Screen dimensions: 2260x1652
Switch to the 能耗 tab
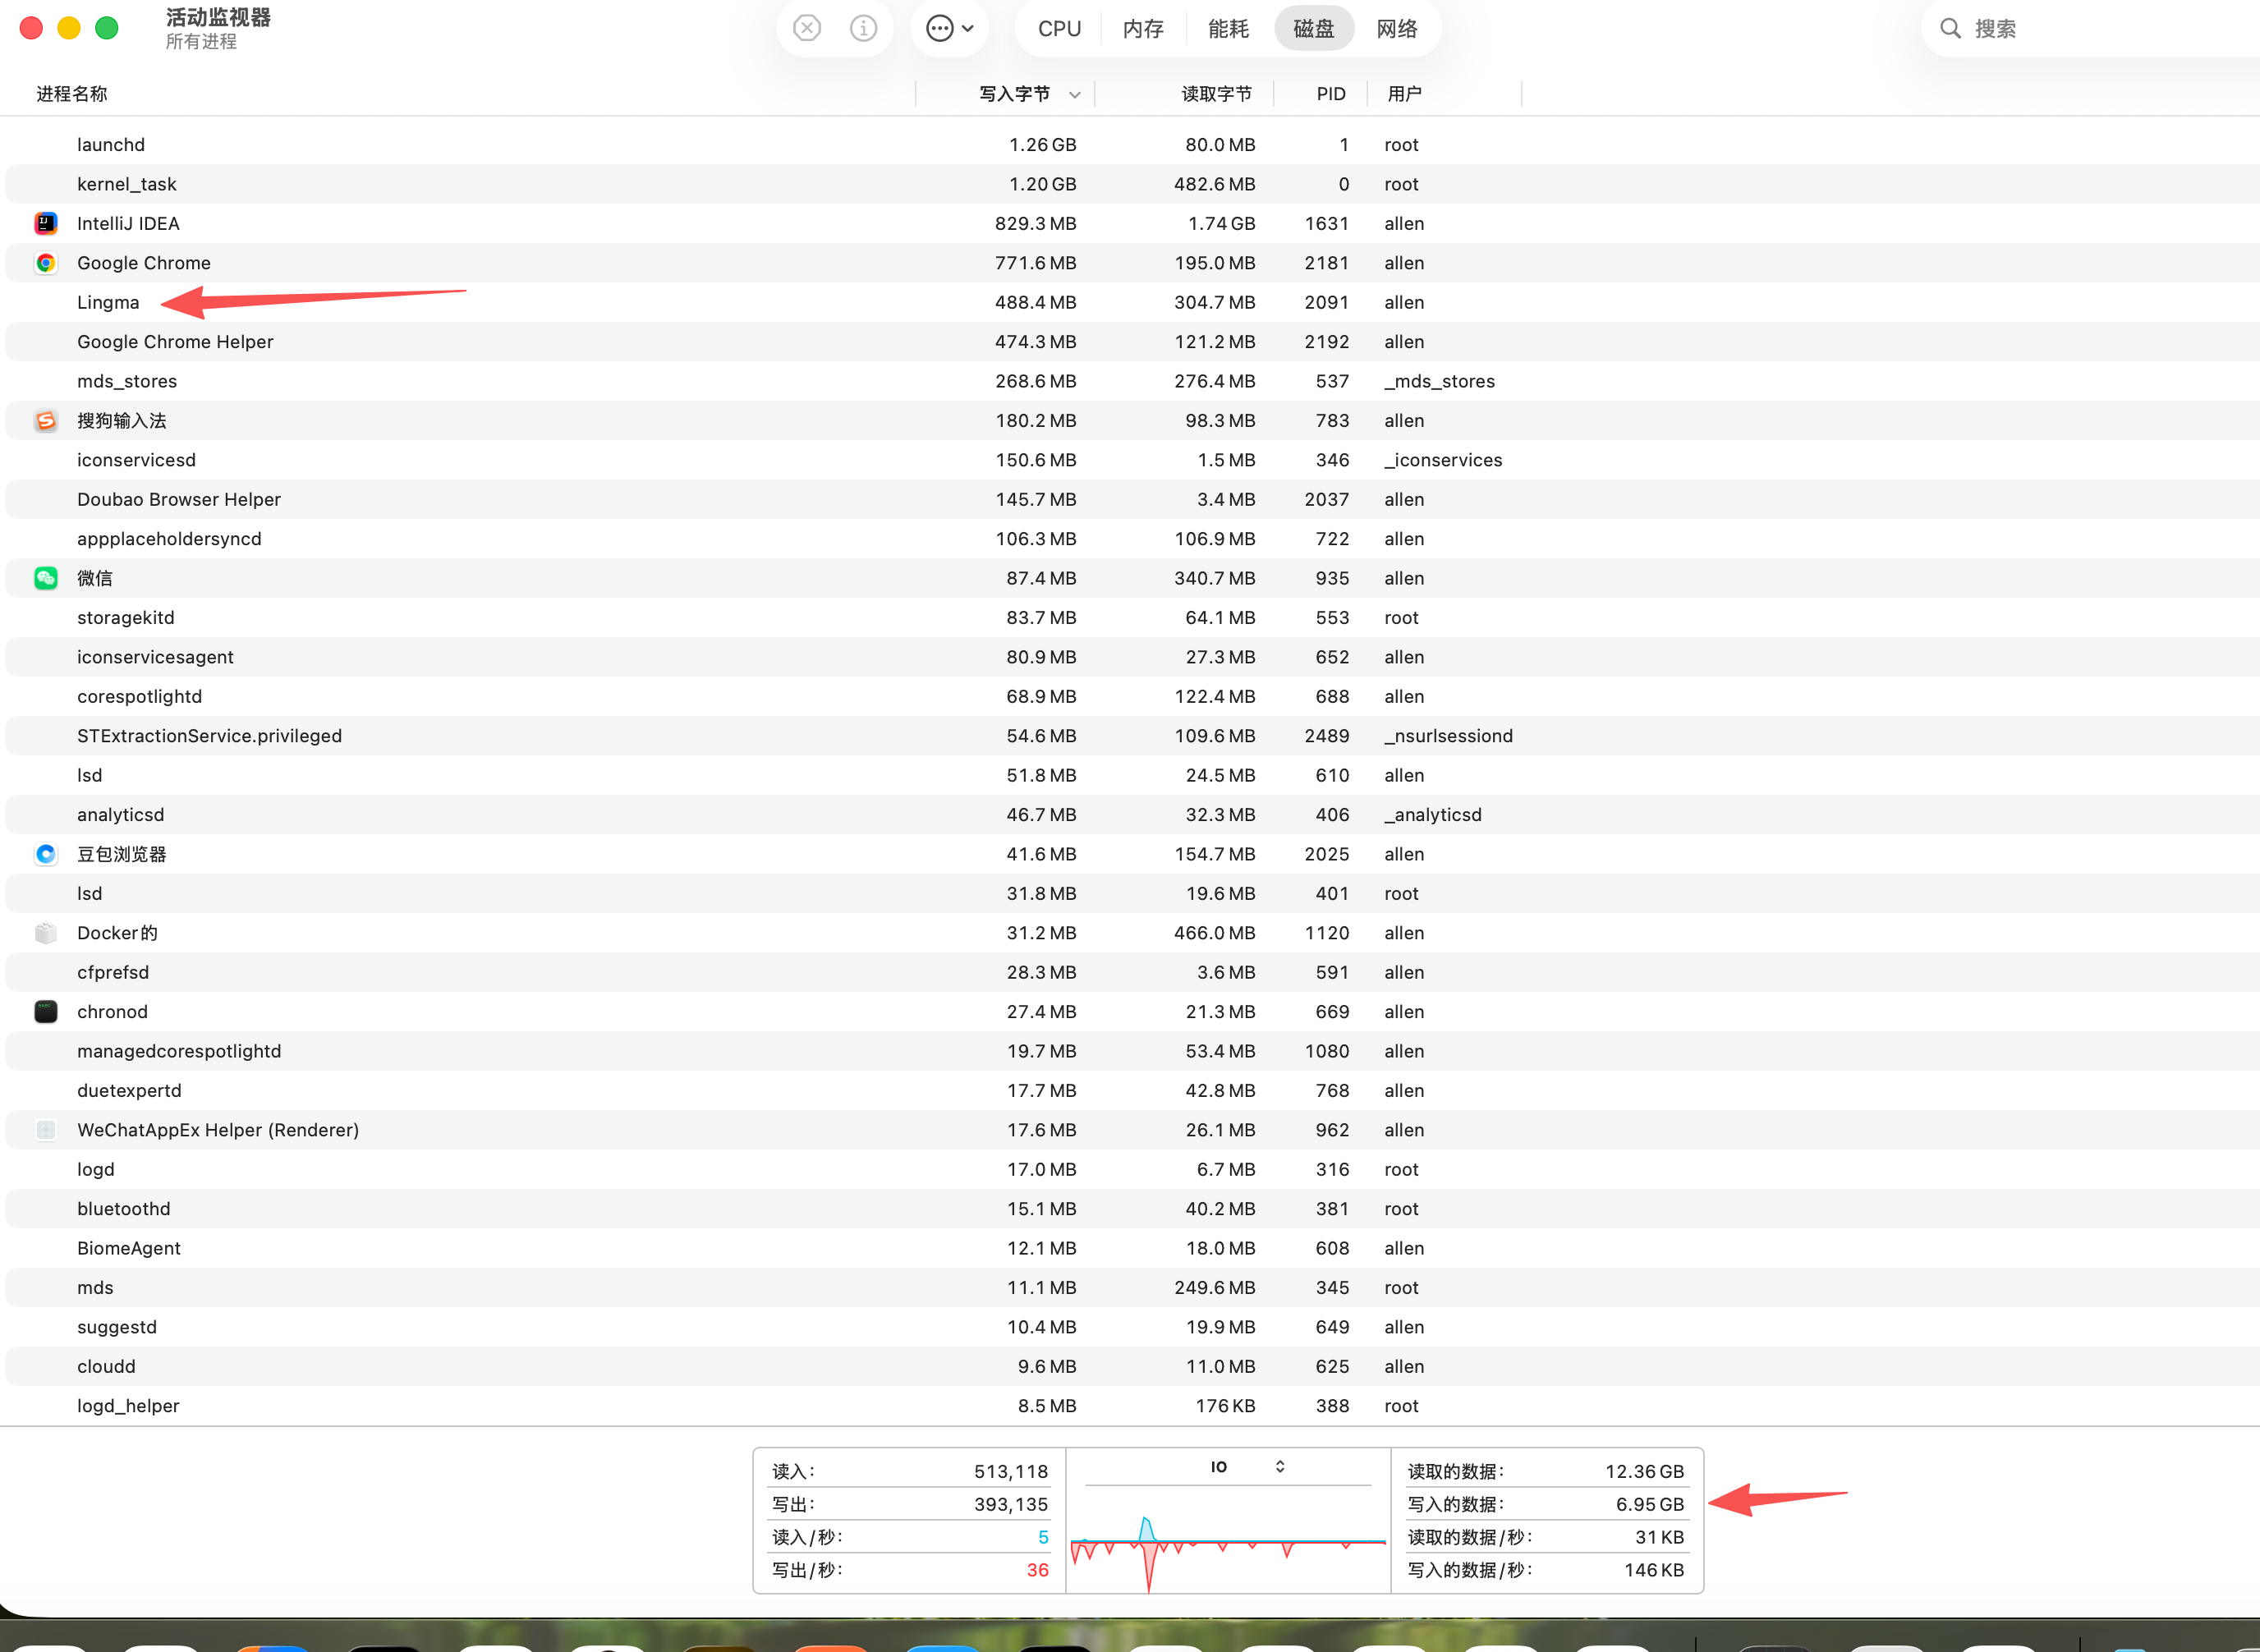1228,28
